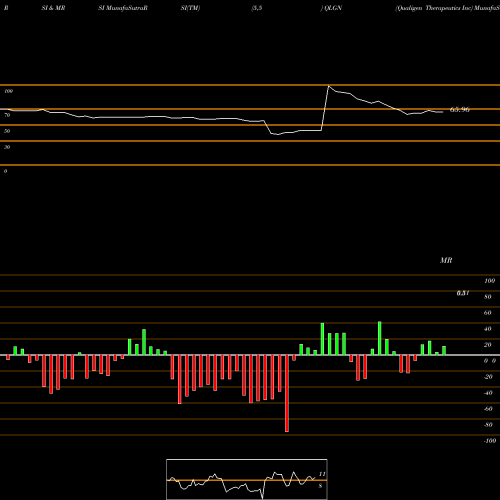This screenshot has height=500, width=500.
Task: Click the 30 label on RSI axis
Action: point(7,147)
